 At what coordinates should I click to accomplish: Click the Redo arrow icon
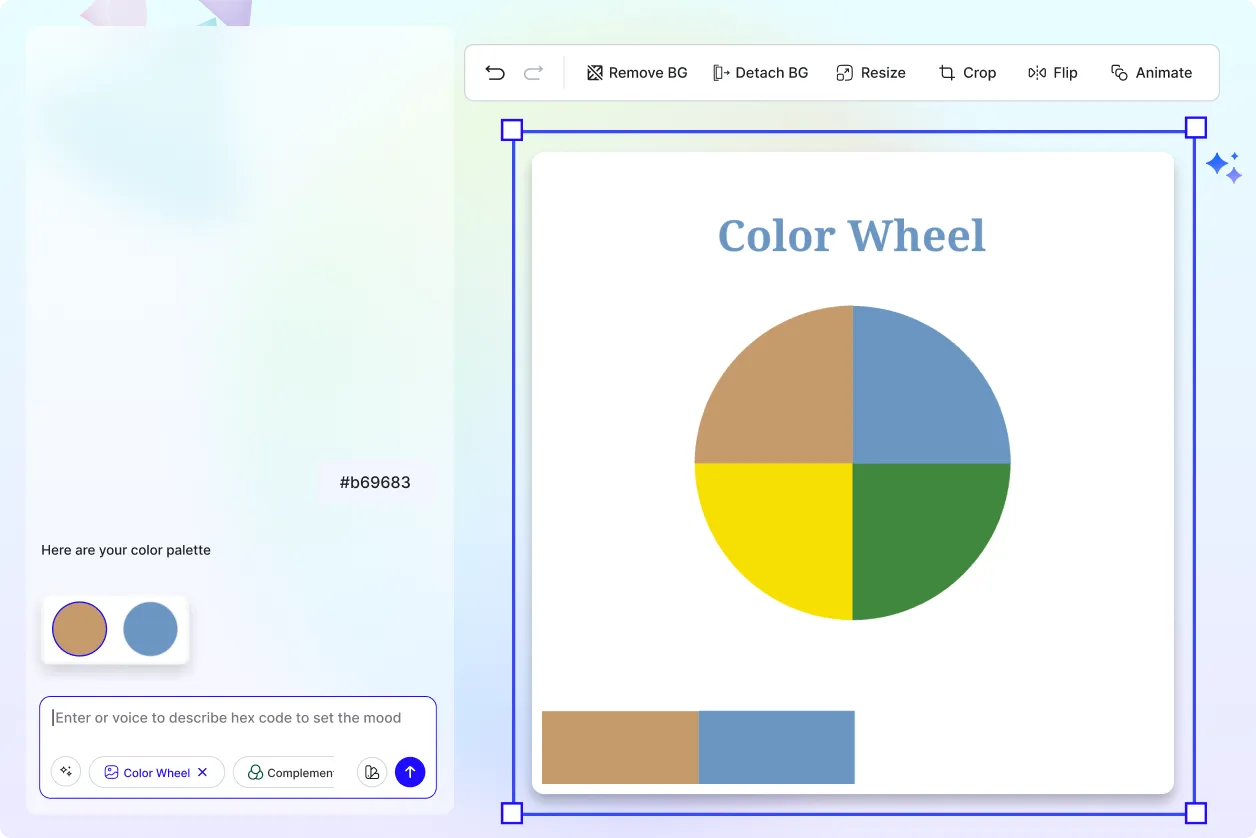point(533,72)
